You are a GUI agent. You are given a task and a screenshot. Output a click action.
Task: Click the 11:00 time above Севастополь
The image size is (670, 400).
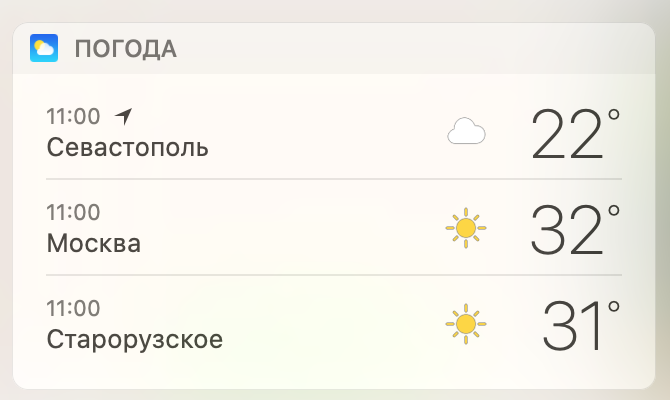tap(73, 116)
